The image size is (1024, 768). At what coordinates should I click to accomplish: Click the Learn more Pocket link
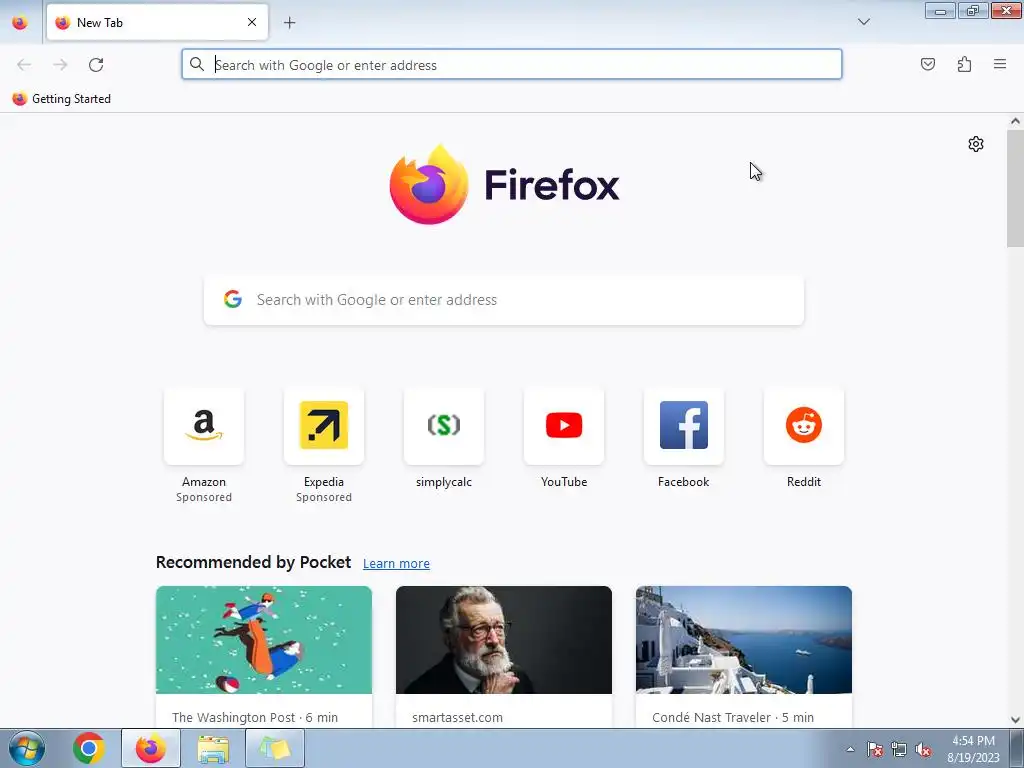coord(396,563)
